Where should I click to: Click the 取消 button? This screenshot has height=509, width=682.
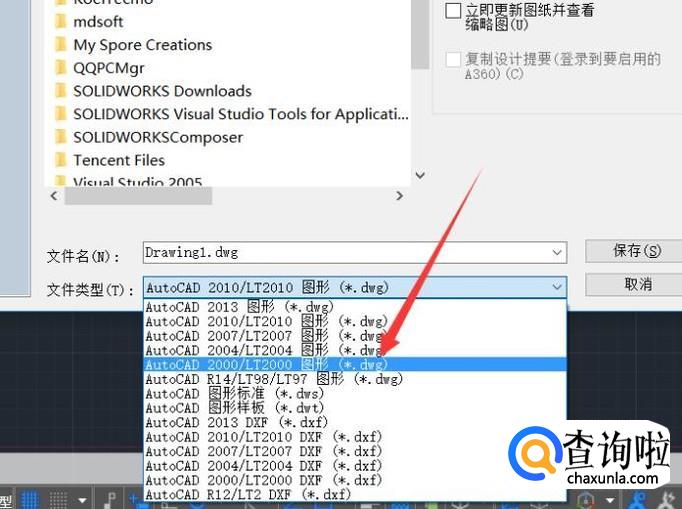635,285
